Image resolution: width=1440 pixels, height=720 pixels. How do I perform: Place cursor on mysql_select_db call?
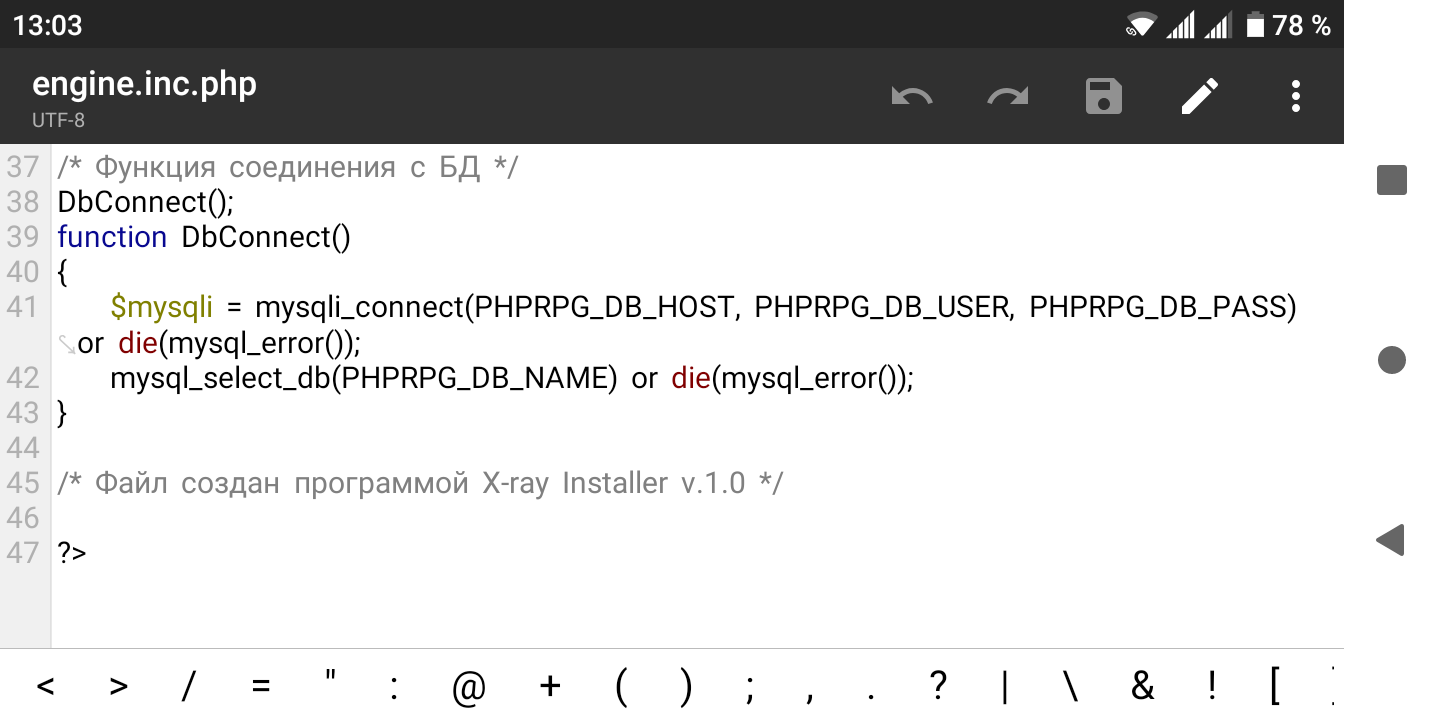pyautogui.click(x=218, y=378)
